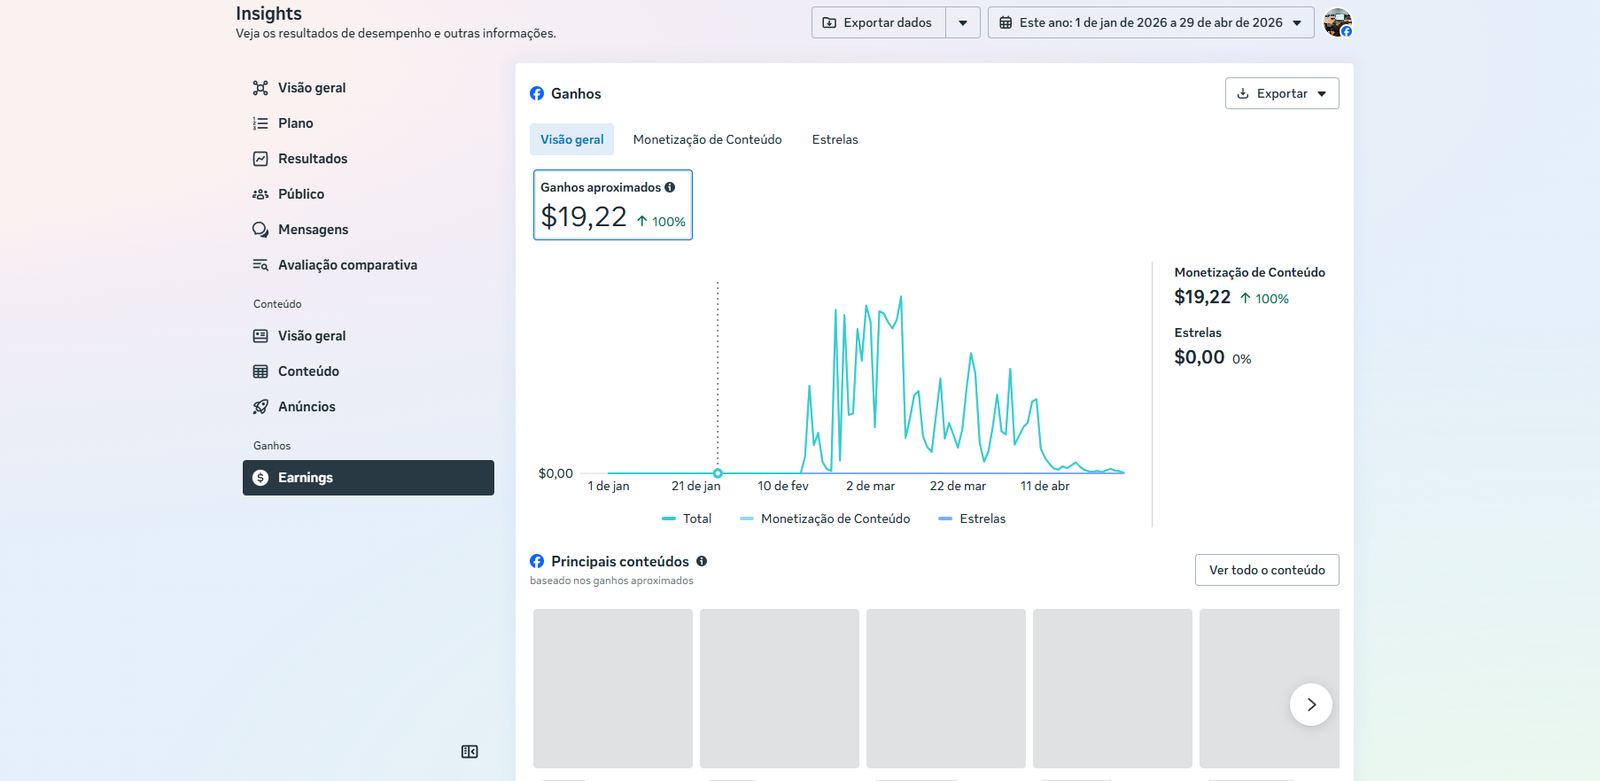Click the Visão geral sidebar icon at top

pyautogui.click(x=260, y=88)
